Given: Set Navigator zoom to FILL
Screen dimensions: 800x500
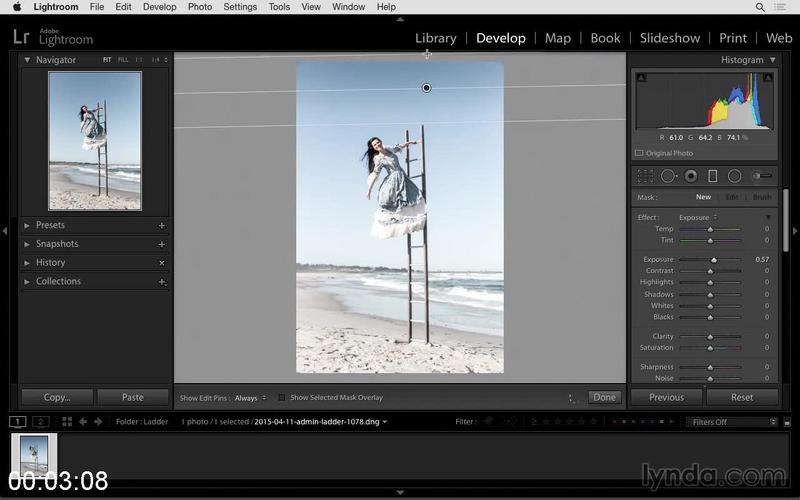Looking at the screenshot, I should pos(123,60).
